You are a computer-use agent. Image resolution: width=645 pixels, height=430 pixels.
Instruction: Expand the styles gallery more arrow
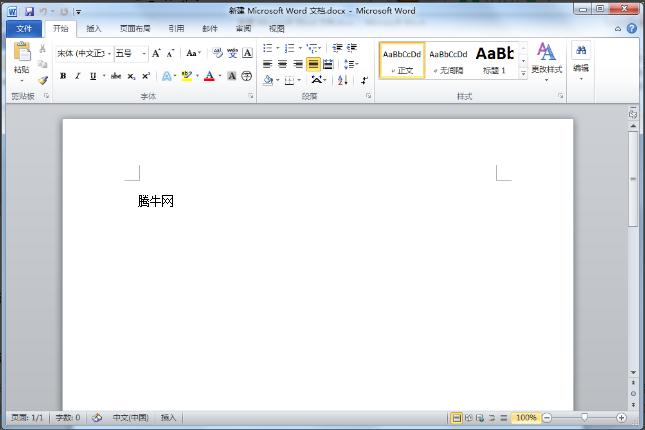(523, 74)
